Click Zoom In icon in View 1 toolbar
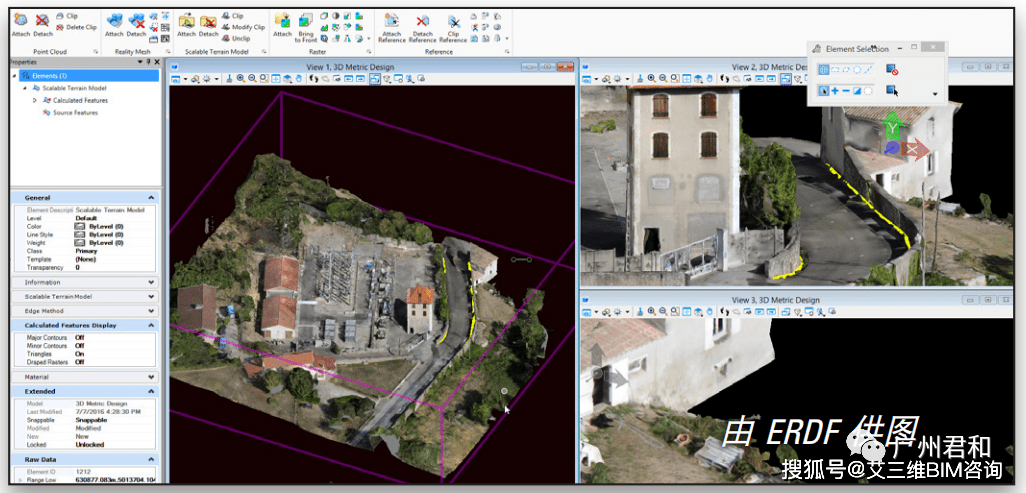This screenshot has width=1026, height=493. point(241,79)
